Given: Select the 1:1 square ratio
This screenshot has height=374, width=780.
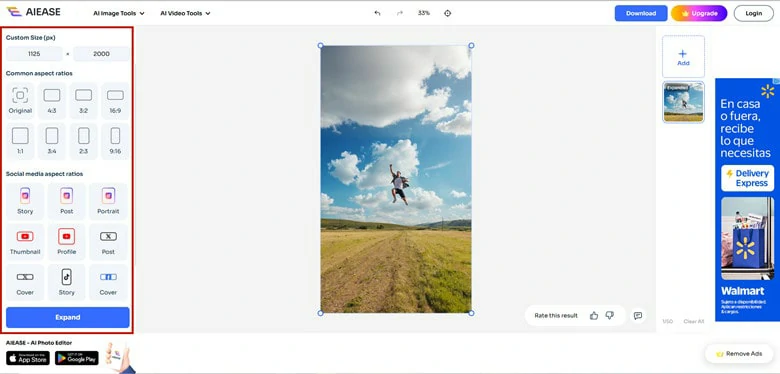Looking at the screenshot, I should 20,142.
